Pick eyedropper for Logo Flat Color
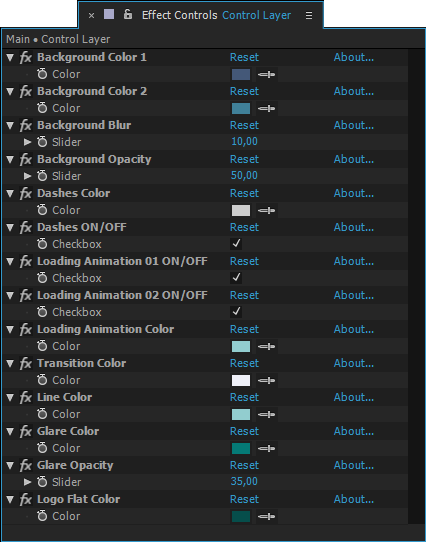The height and width of the screenshot is (542, 426). pyautogui.click(x=267, y=516)
